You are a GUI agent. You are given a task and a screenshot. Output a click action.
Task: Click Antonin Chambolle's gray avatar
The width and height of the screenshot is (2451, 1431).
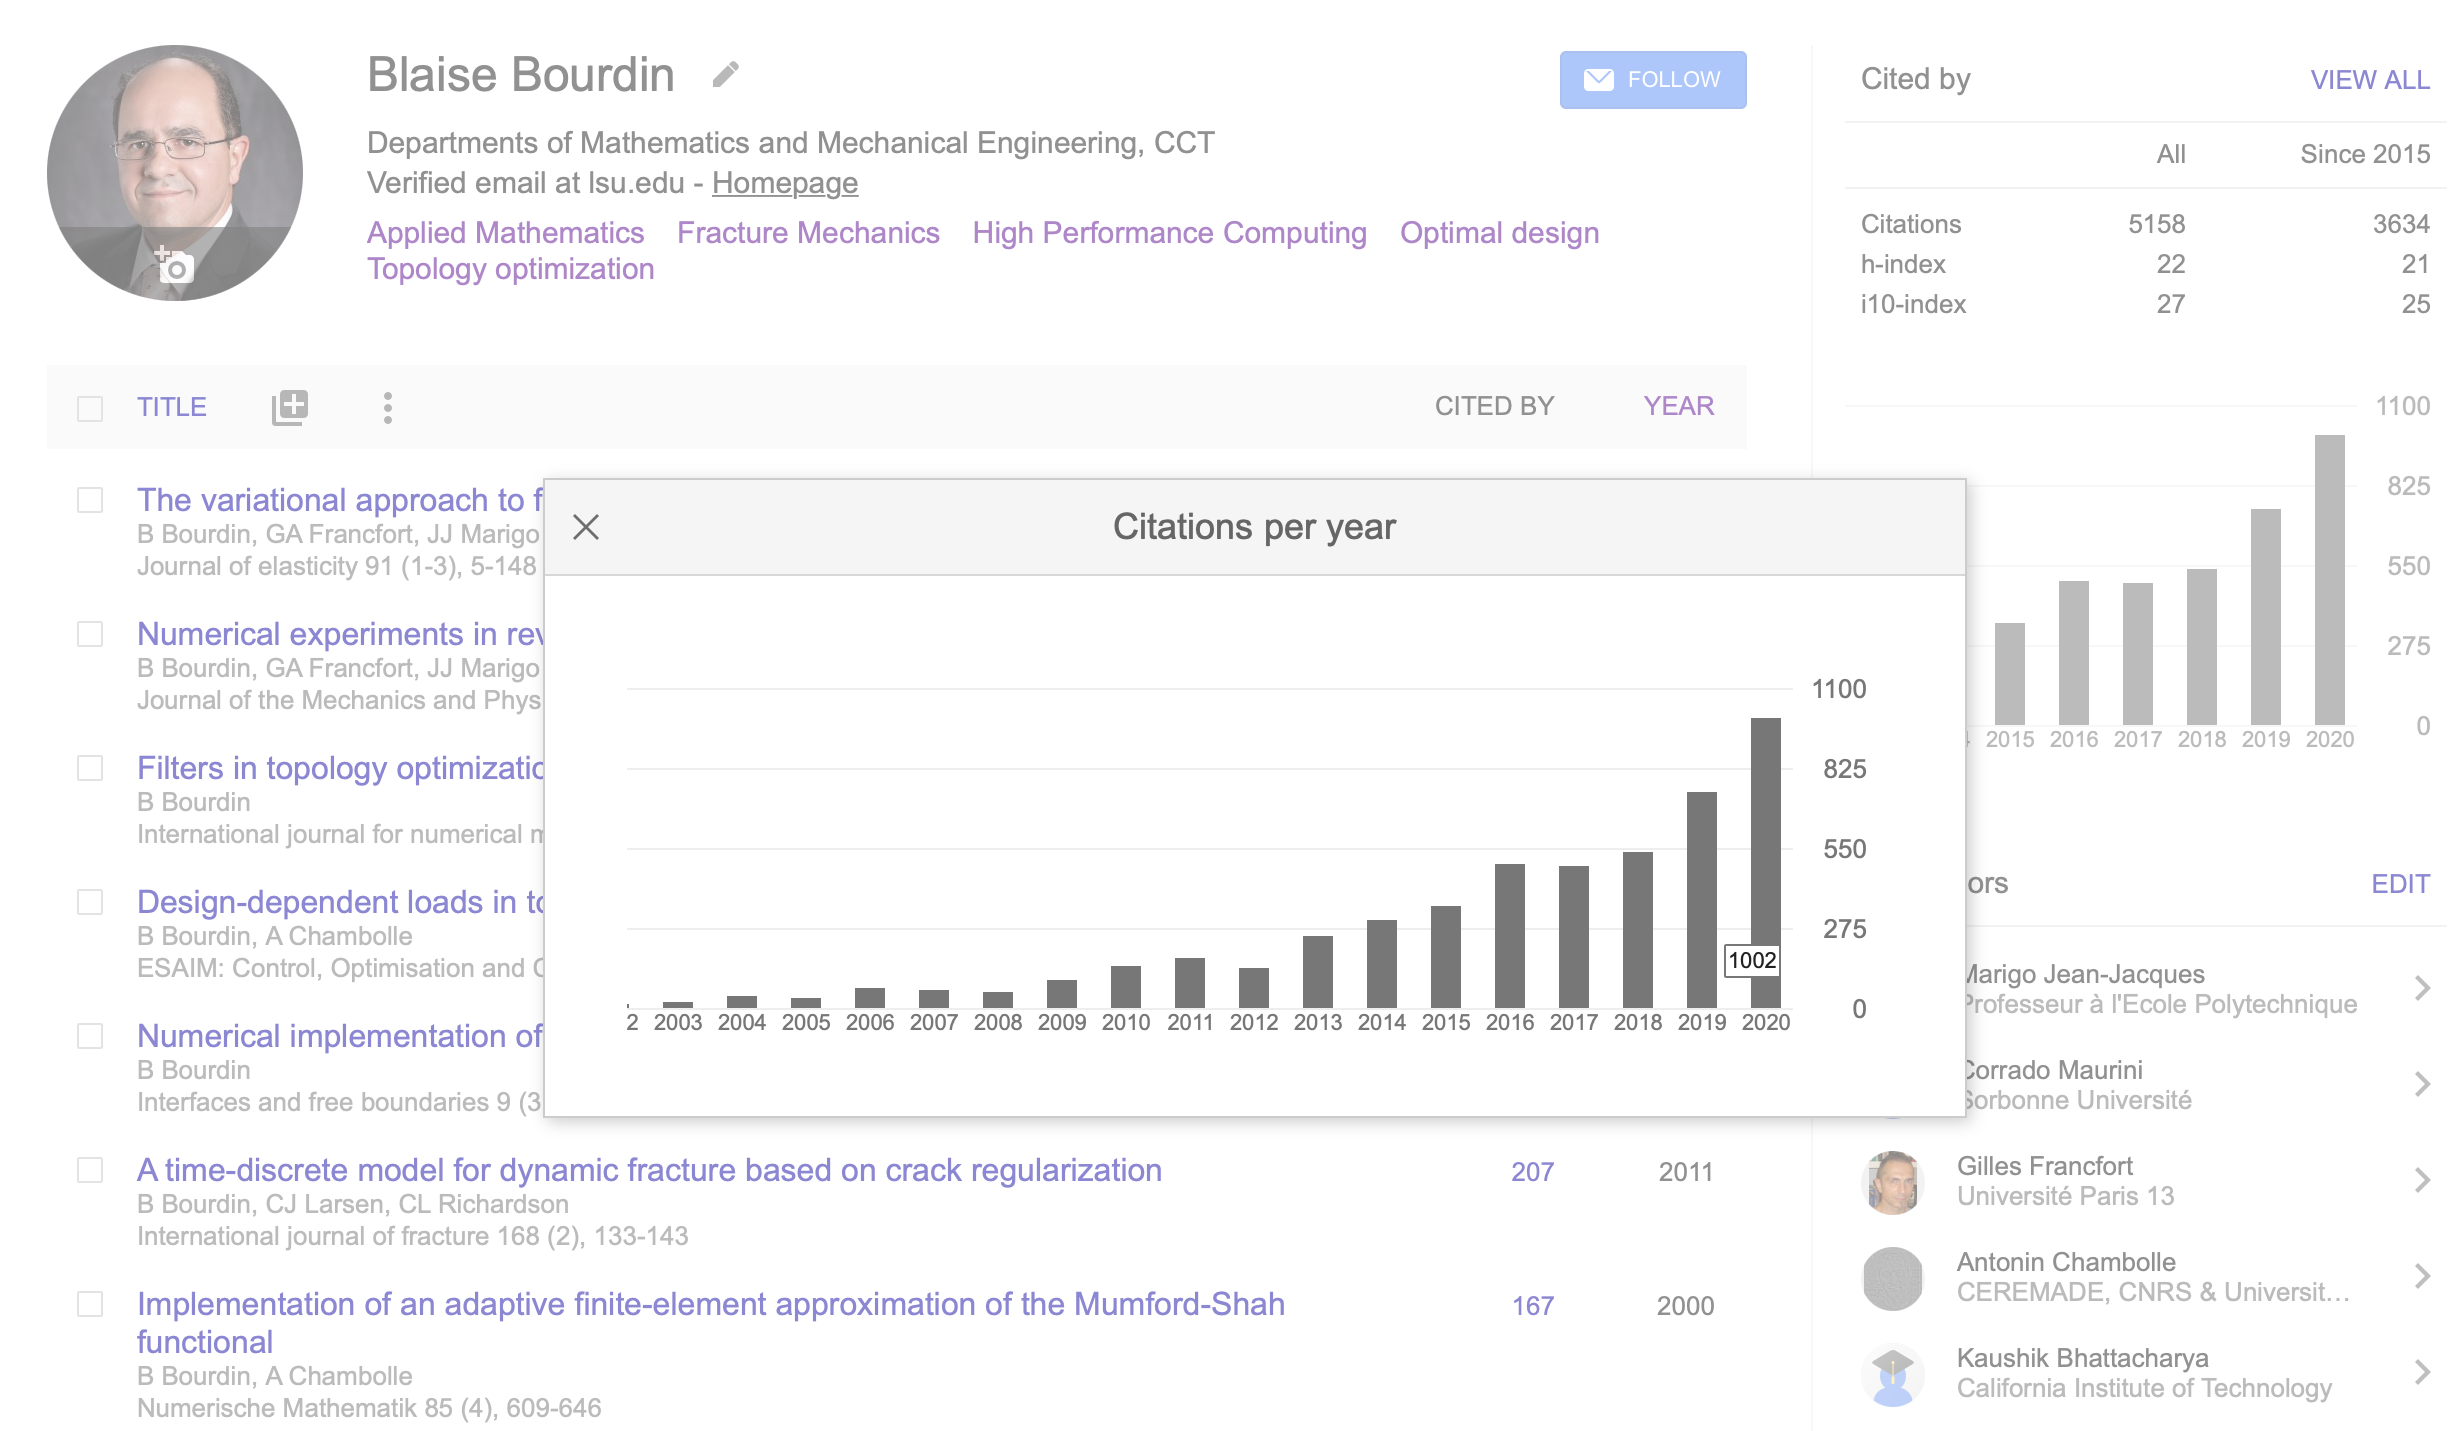click(x=1892, y=1277)
